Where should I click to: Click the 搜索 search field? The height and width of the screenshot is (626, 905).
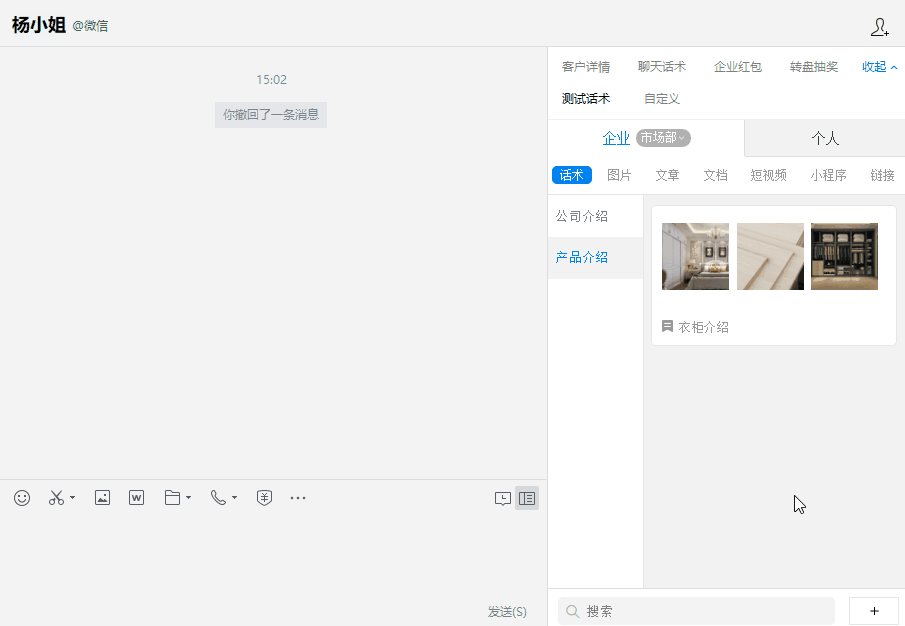click(x=696, y=611)
